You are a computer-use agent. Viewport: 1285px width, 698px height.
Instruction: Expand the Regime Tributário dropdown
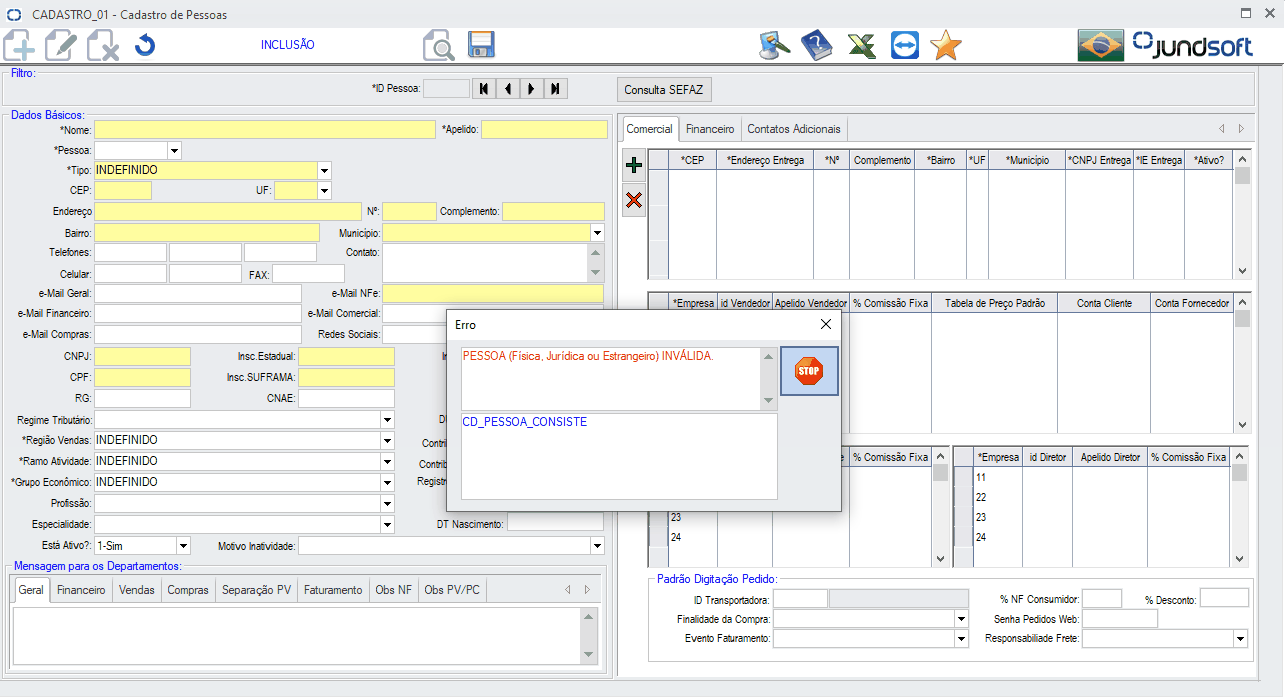pyautogui.click(x=387, y=420)
